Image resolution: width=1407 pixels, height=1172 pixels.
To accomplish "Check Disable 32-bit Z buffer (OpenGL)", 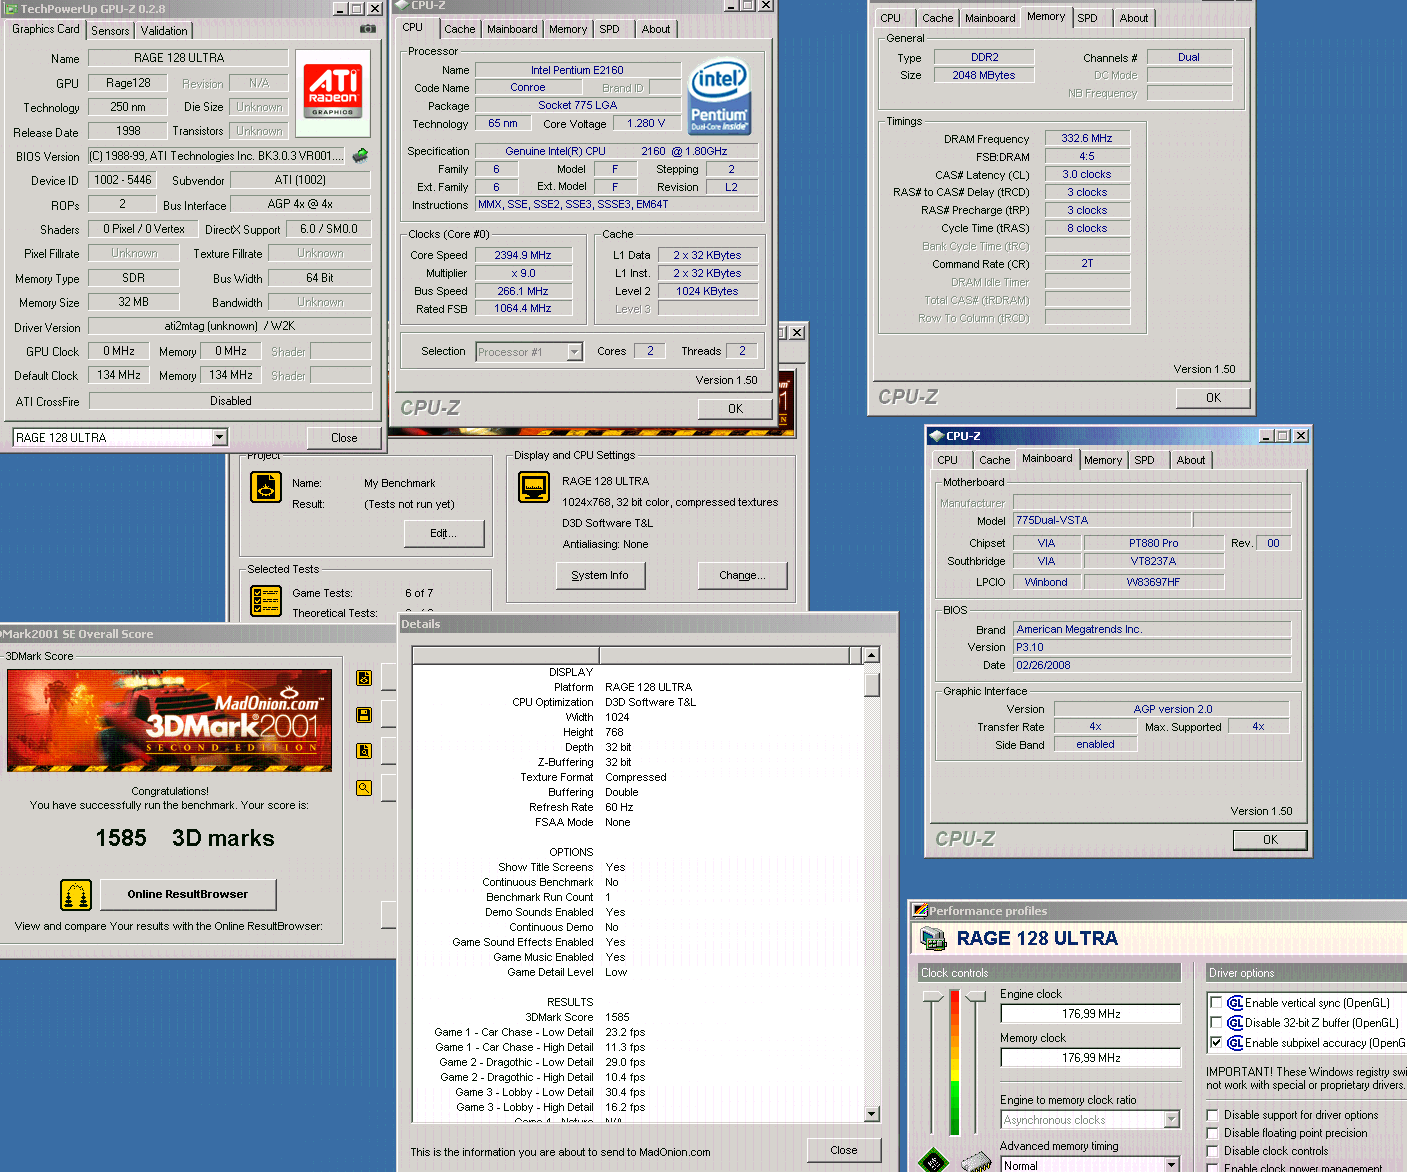I will [x=1216, y=1023].
